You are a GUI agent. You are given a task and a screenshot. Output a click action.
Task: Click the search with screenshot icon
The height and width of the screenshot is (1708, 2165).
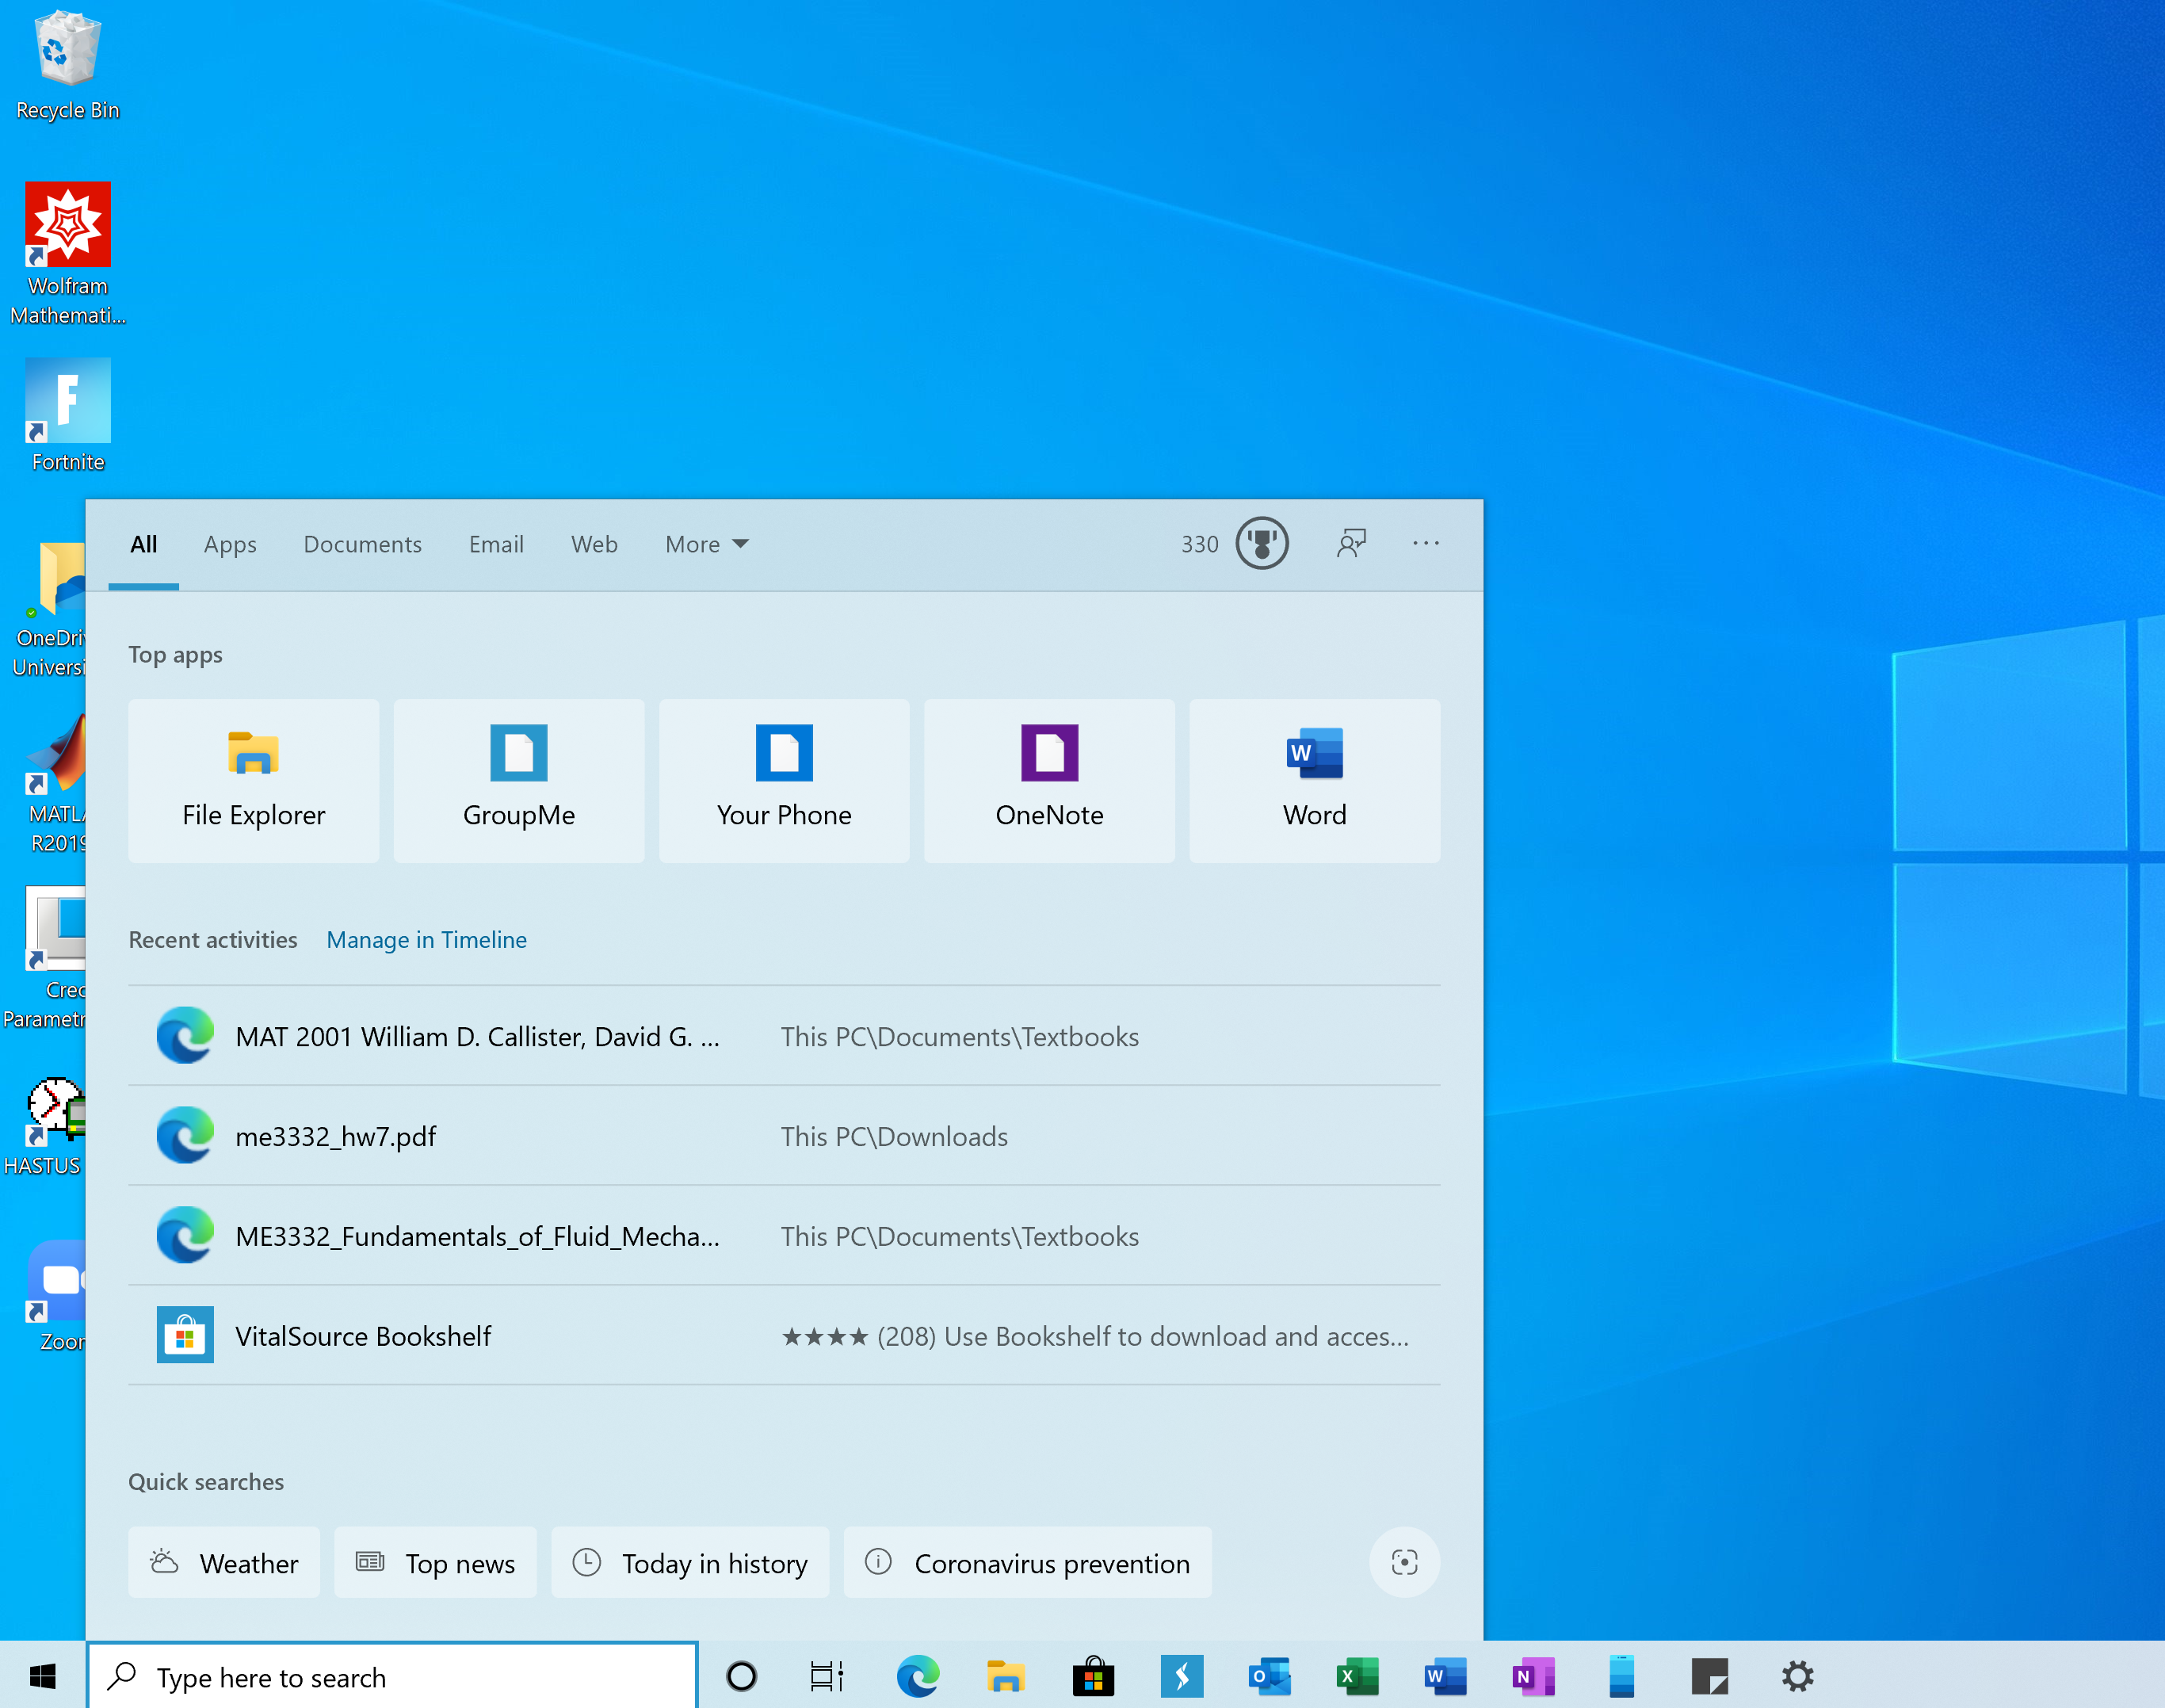coord(1404,1562)
